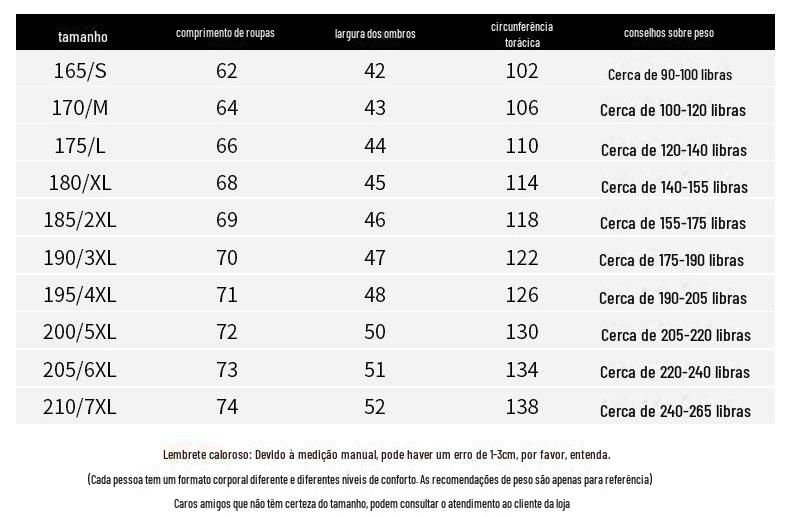This screenshot has width=790, height=517.
Task: Click the 175/L size cell
Action: 80,145
